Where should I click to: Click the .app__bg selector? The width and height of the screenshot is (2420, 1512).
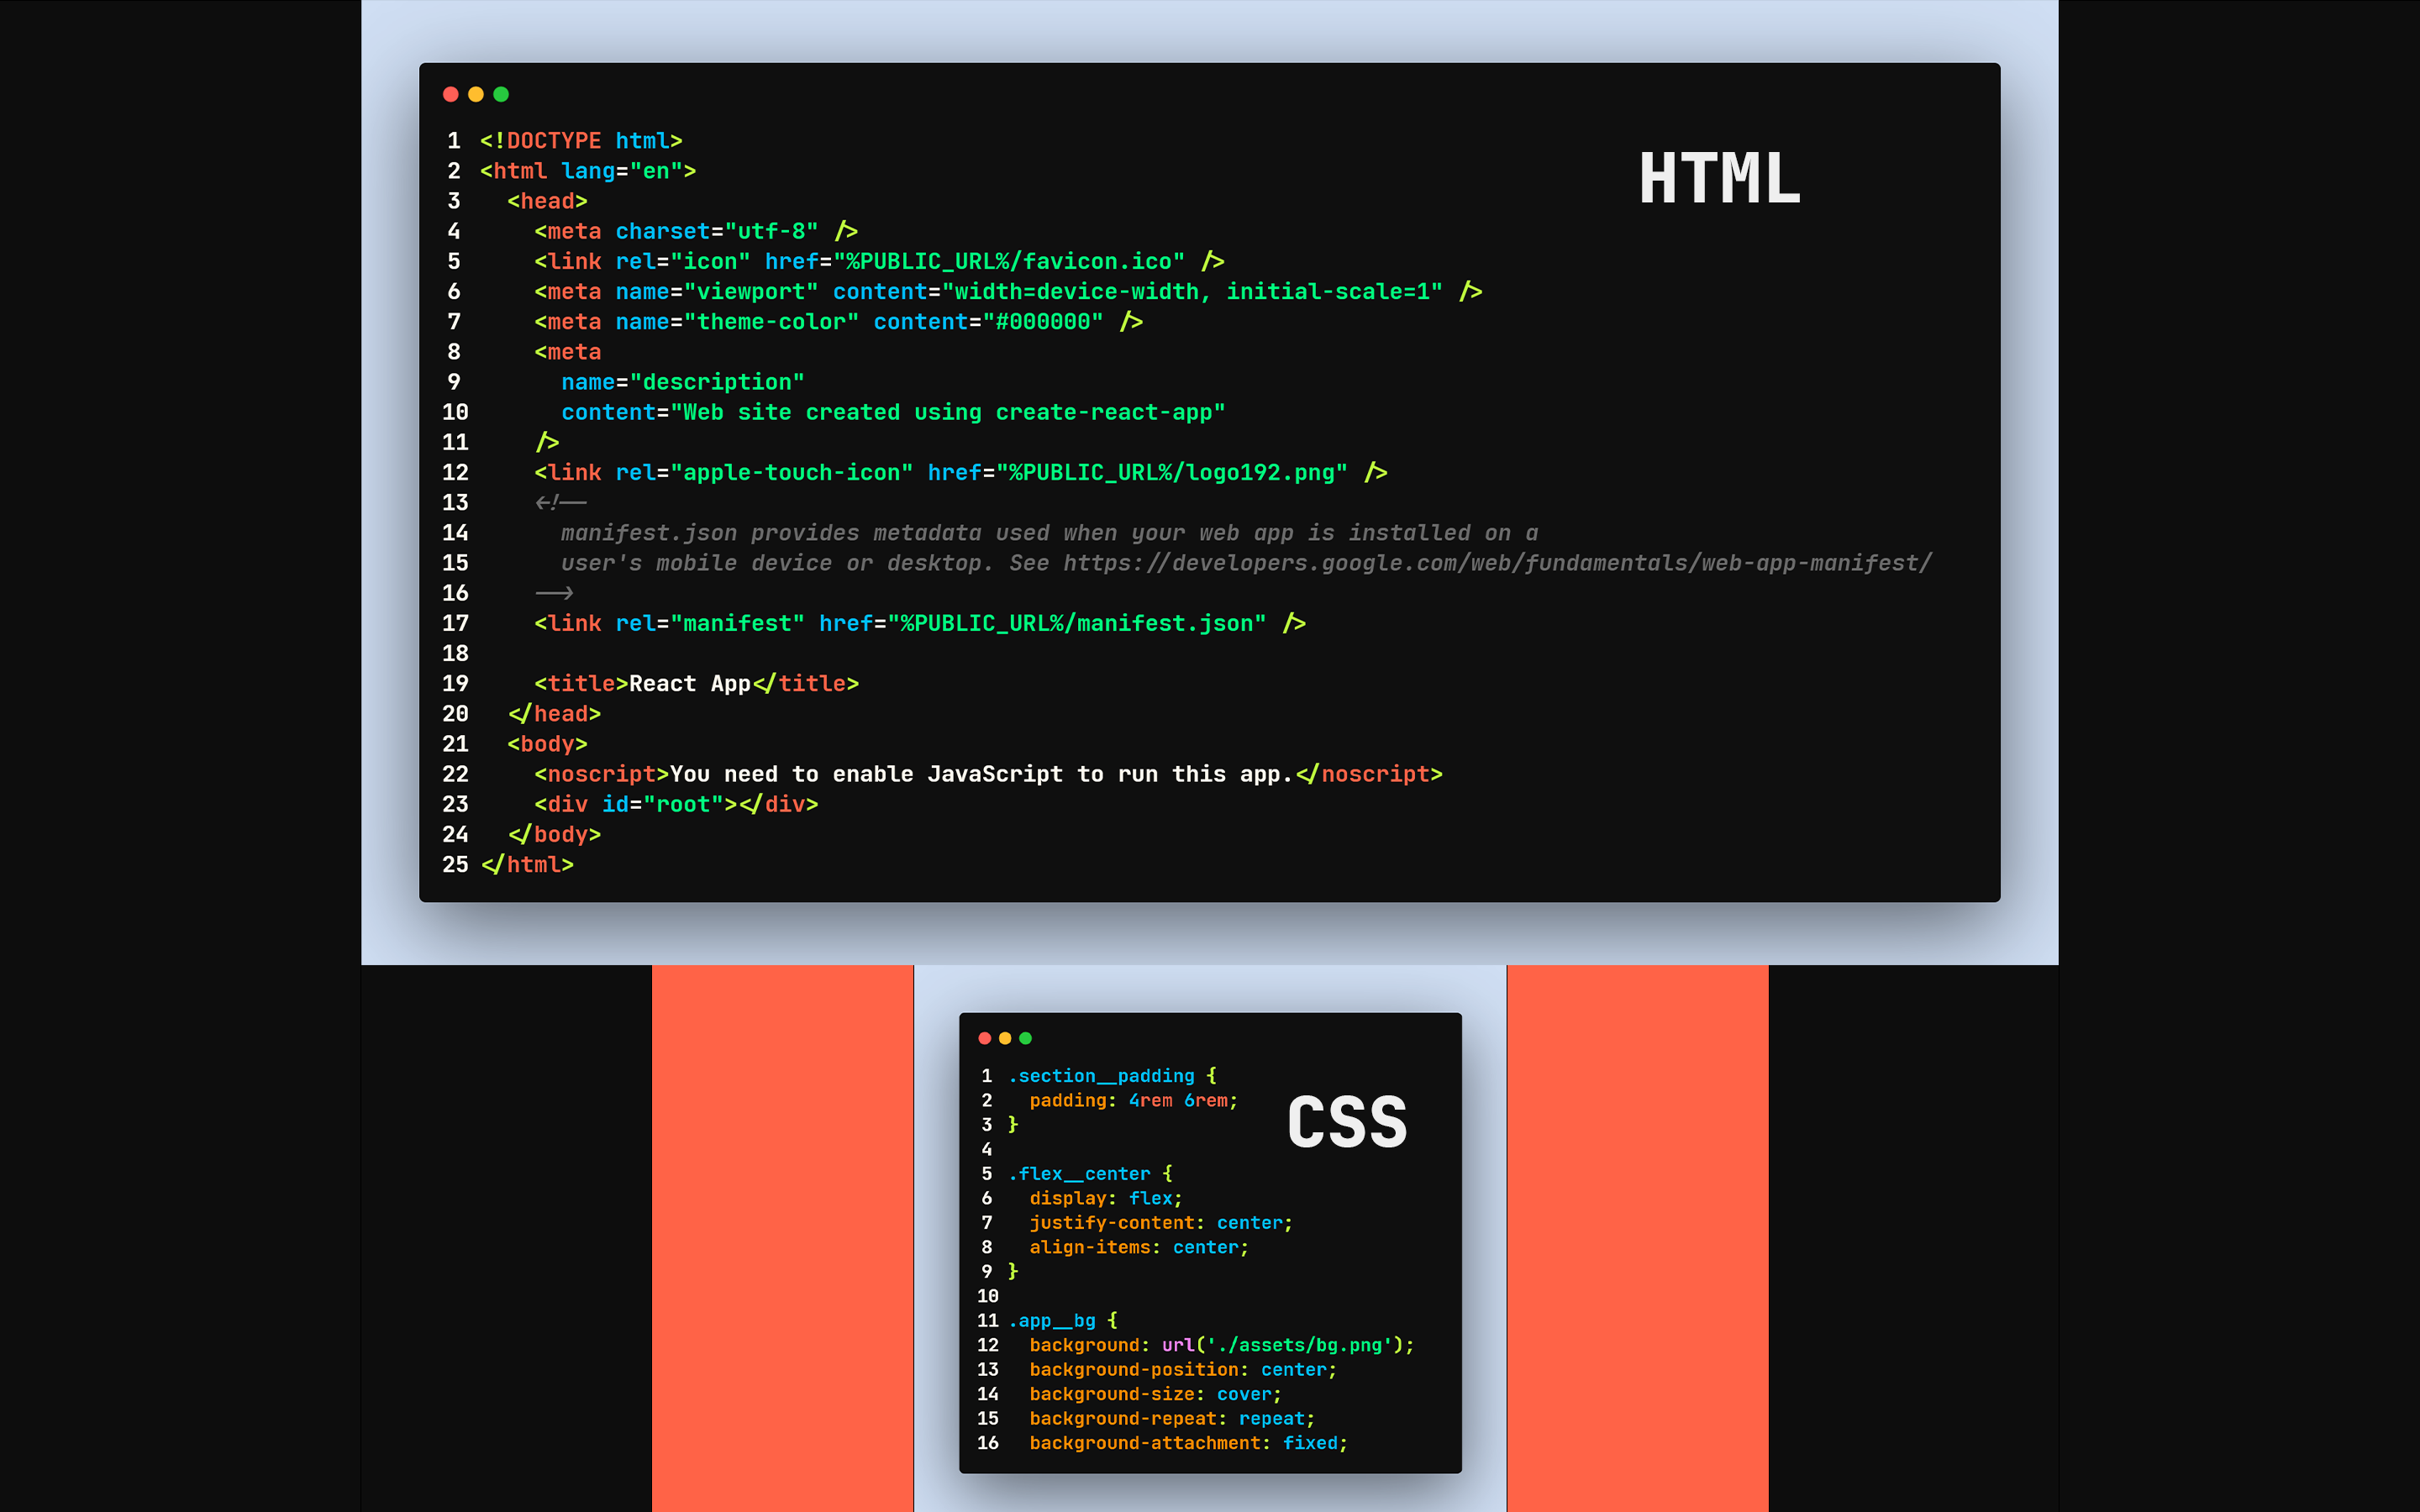click(x=1051, y=1321)
